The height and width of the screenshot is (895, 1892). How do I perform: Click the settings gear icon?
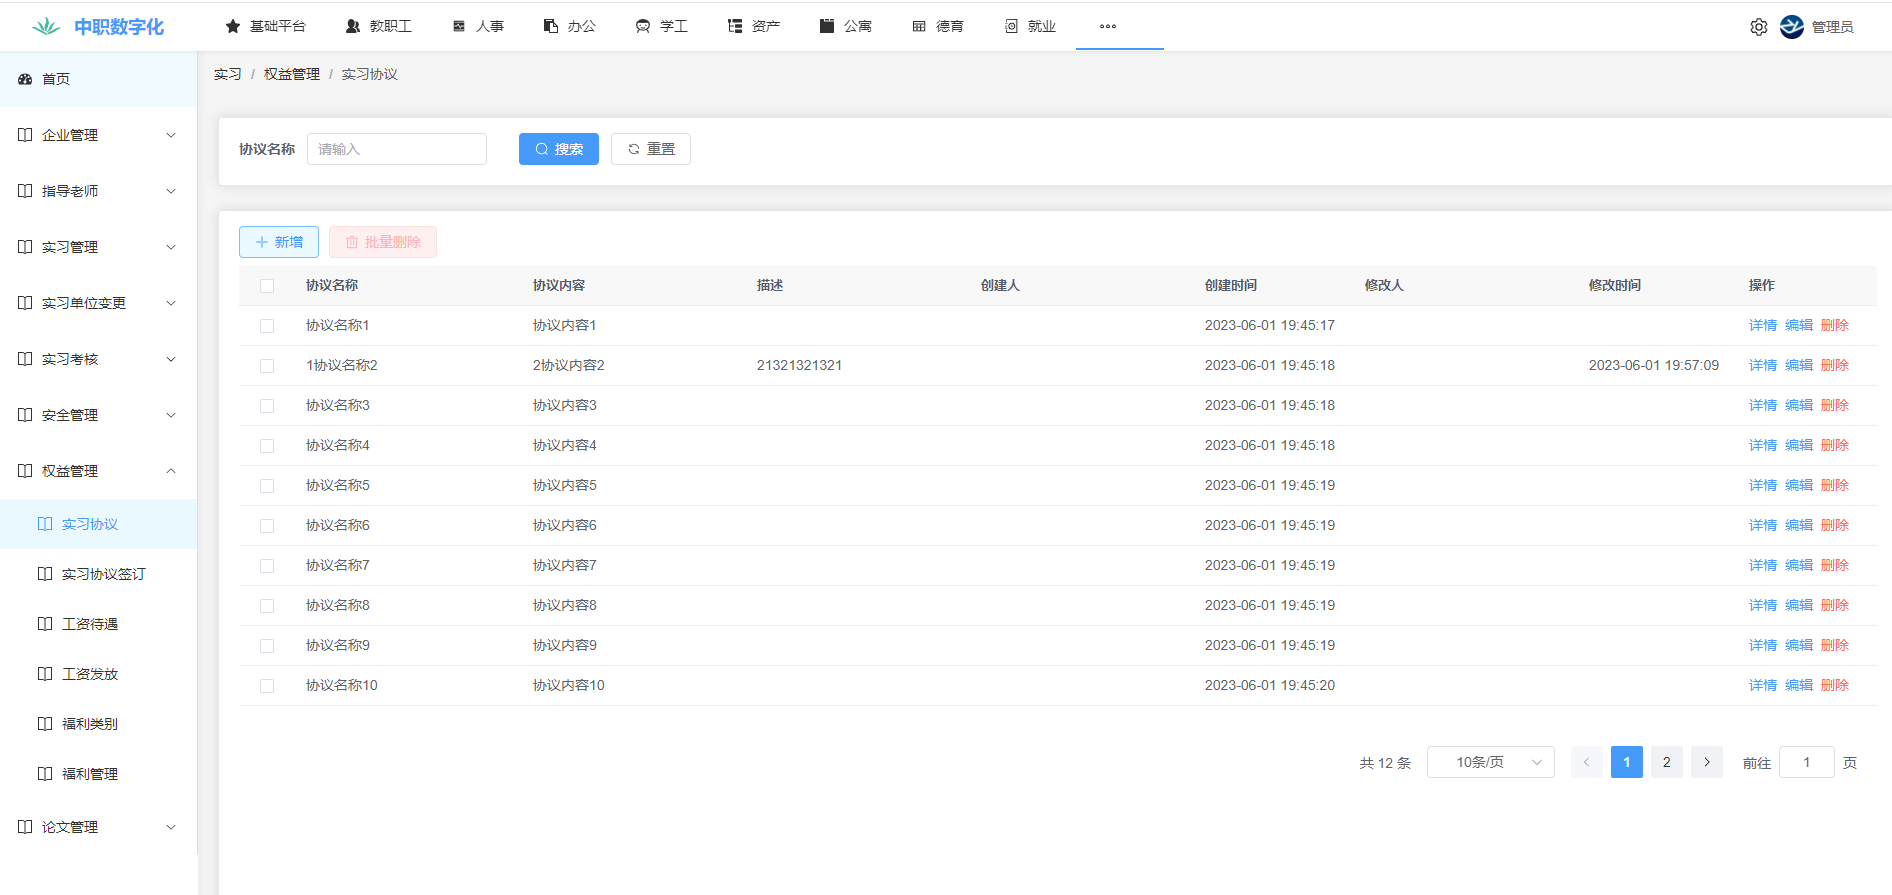click(x=1758, y=27)
